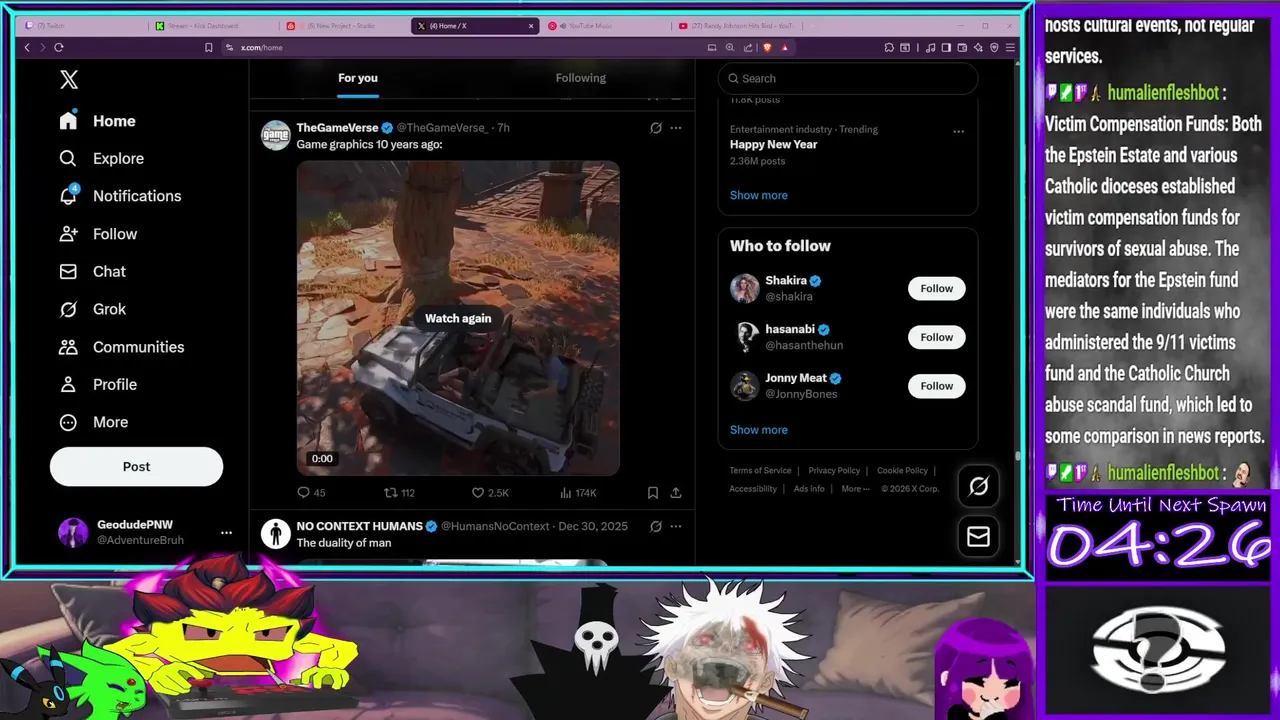Switch to the Twitch browser tab
Screen dimensions: 1280x720
pyautogui.click(x=82, y=26)
